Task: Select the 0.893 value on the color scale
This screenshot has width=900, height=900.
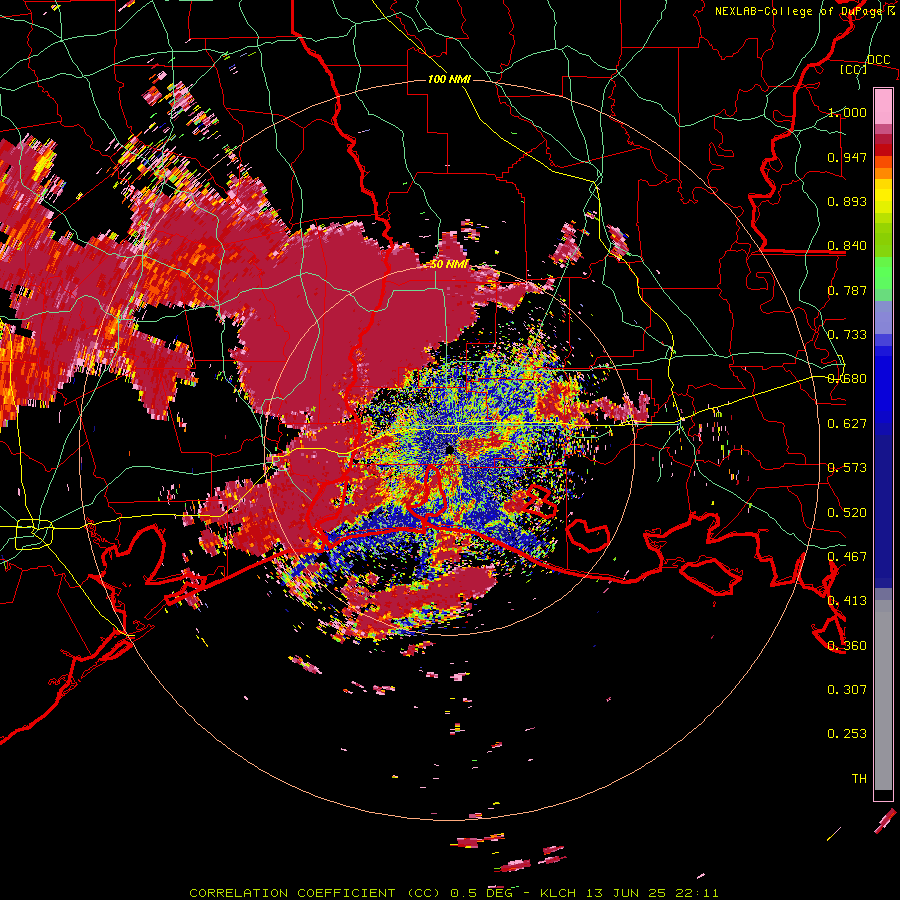Action: (x=847, y=201)
